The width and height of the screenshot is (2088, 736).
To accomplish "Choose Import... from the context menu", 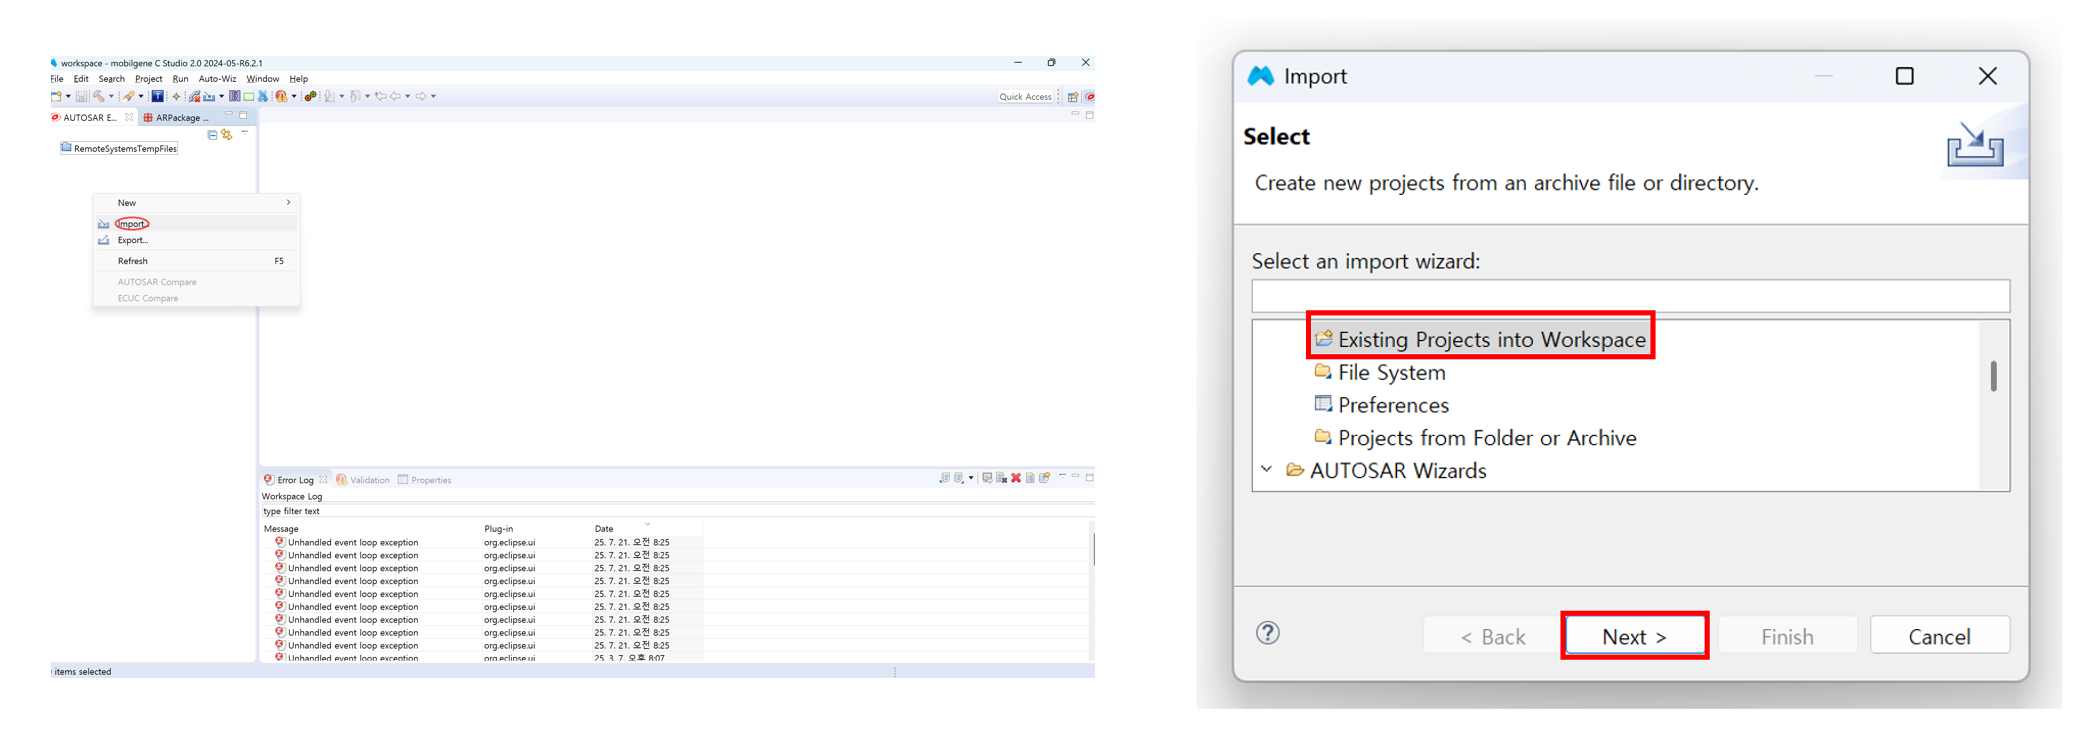I will tap(132, 224).
